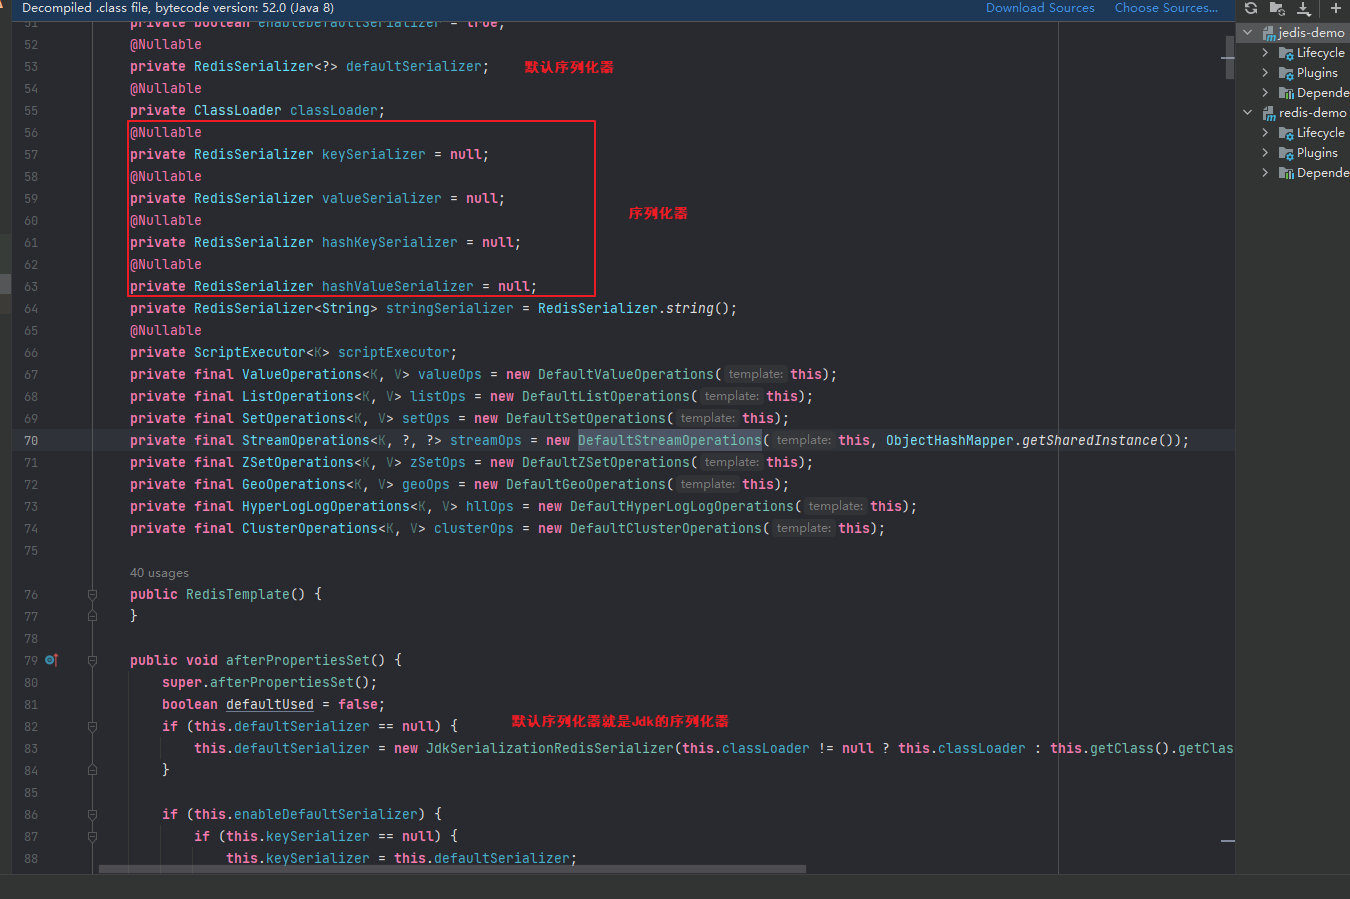This screenshot has height=899, width=1350.
Task: Click stringSerializer field on line 64
Action: click(450, 308)
